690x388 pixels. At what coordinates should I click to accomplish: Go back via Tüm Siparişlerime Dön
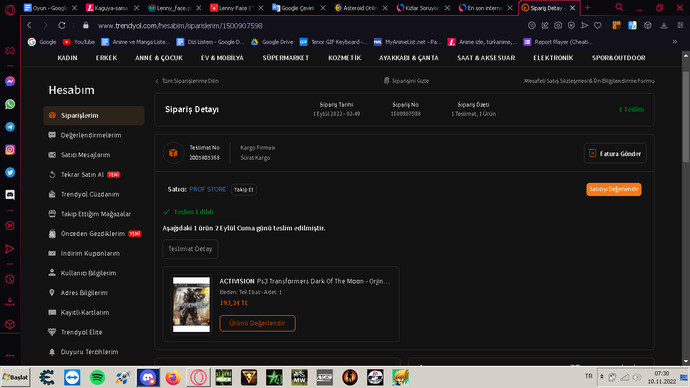pyautogui.click(x=187, y=81)
